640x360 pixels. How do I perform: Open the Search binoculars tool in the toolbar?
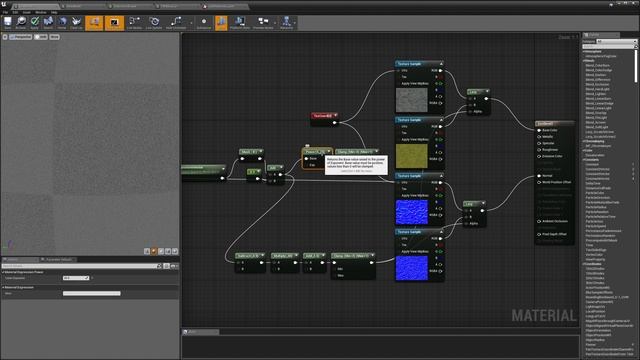pyautogui.click(x=48, y=22)
